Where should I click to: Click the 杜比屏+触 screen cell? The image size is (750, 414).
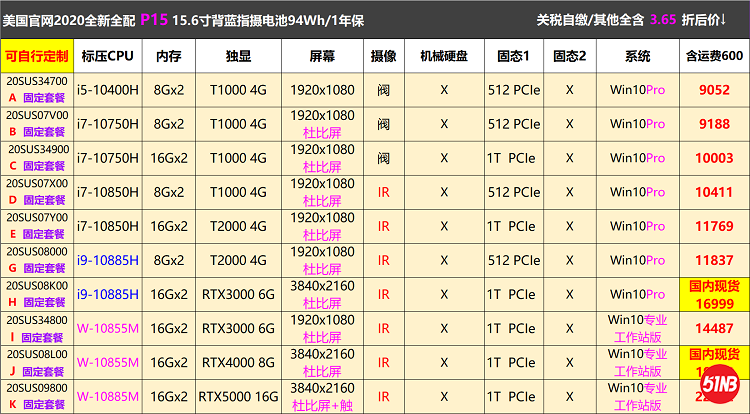(321, 405)
